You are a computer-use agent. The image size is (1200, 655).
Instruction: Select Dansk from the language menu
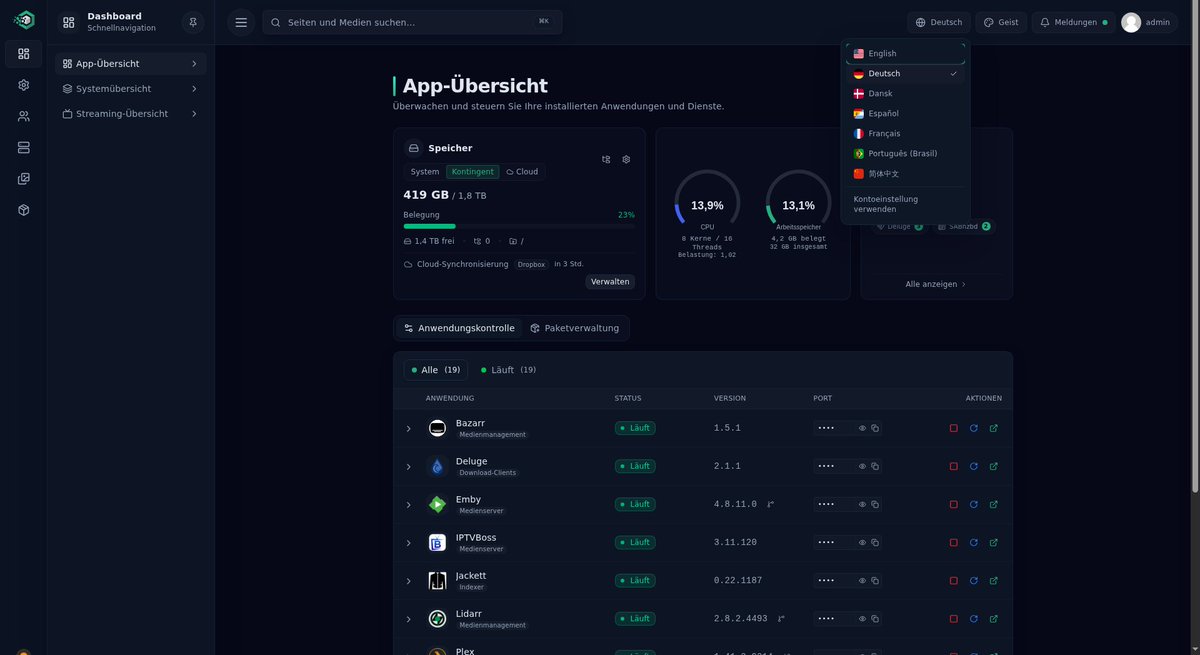[906, 94]
